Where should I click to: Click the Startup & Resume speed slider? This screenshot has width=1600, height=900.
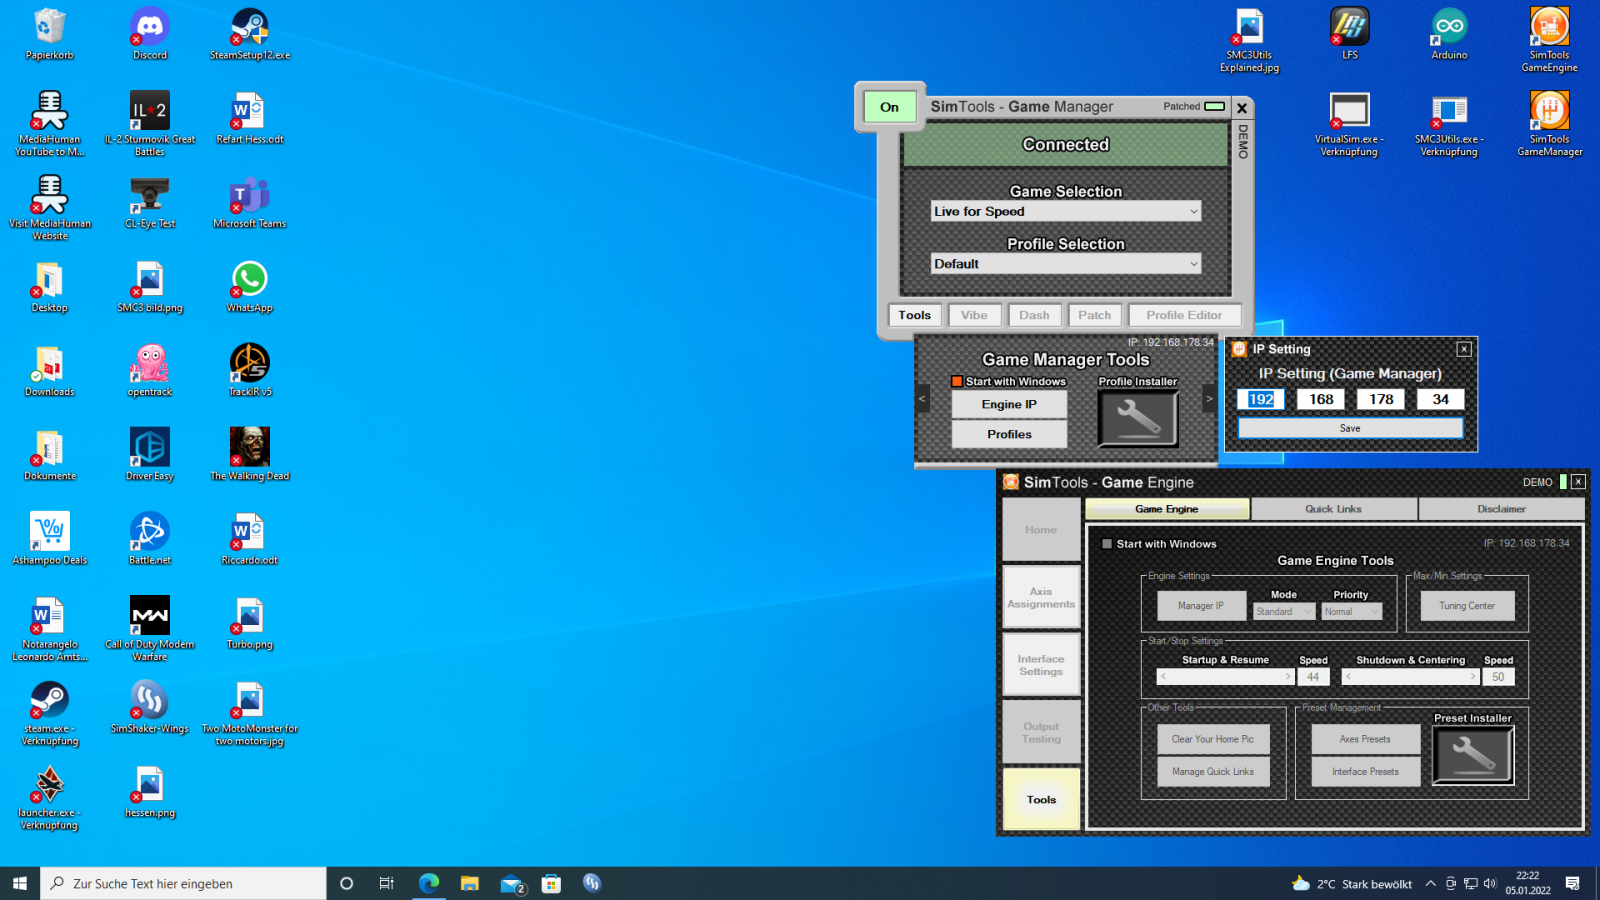tap(1225, 677)
